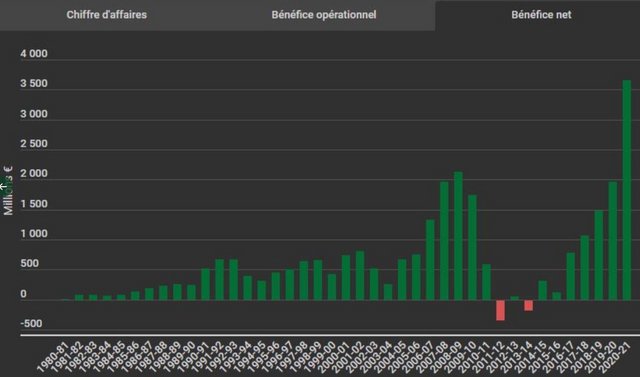Click the '4 000' y-axis label

[x=34, y=54]
